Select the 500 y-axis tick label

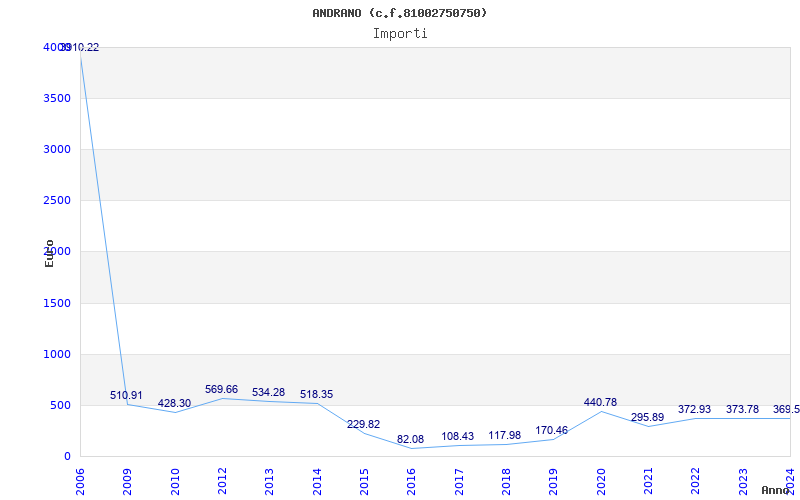(61, 406)
